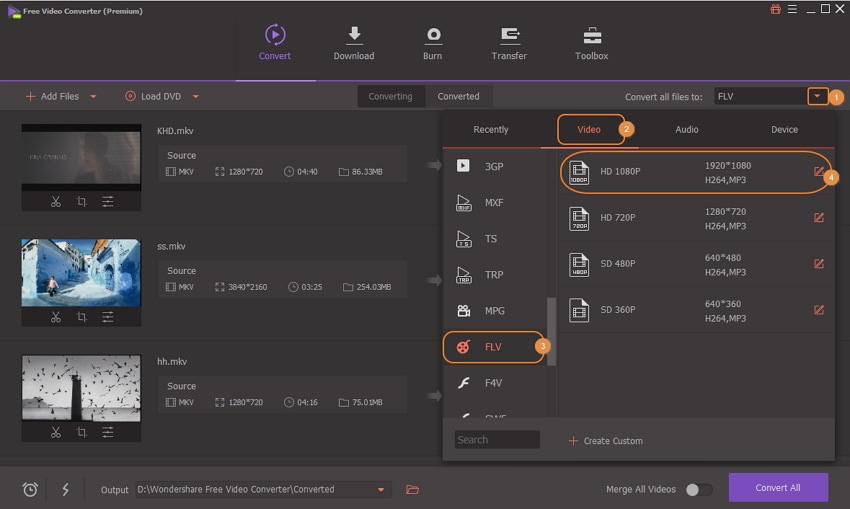
Task: Switch to the Converting tab
Action: tap(390, 96)
